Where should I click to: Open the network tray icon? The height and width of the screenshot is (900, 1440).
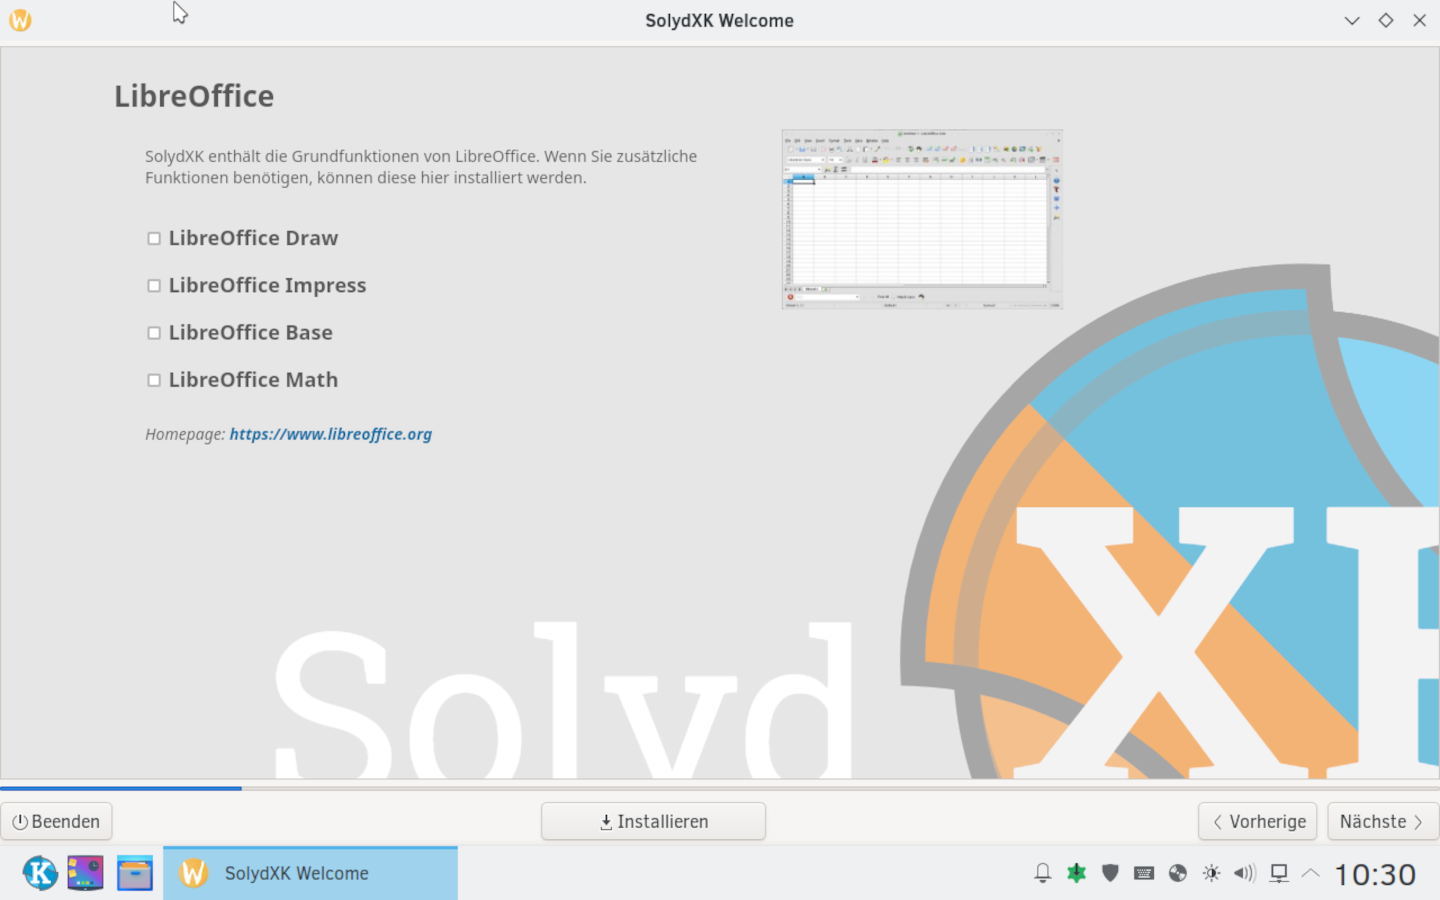(1278, 873)
